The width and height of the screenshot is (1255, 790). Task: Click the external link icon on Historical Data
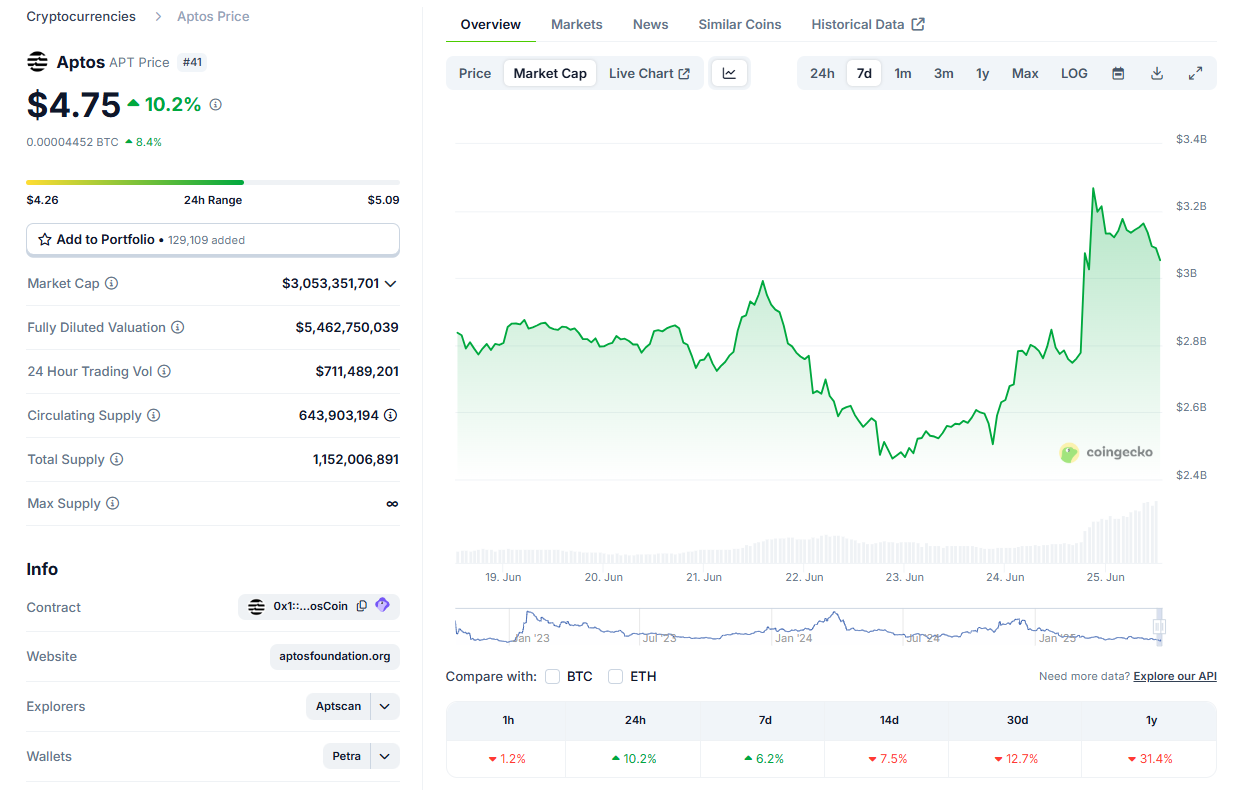tap(919, 24)
